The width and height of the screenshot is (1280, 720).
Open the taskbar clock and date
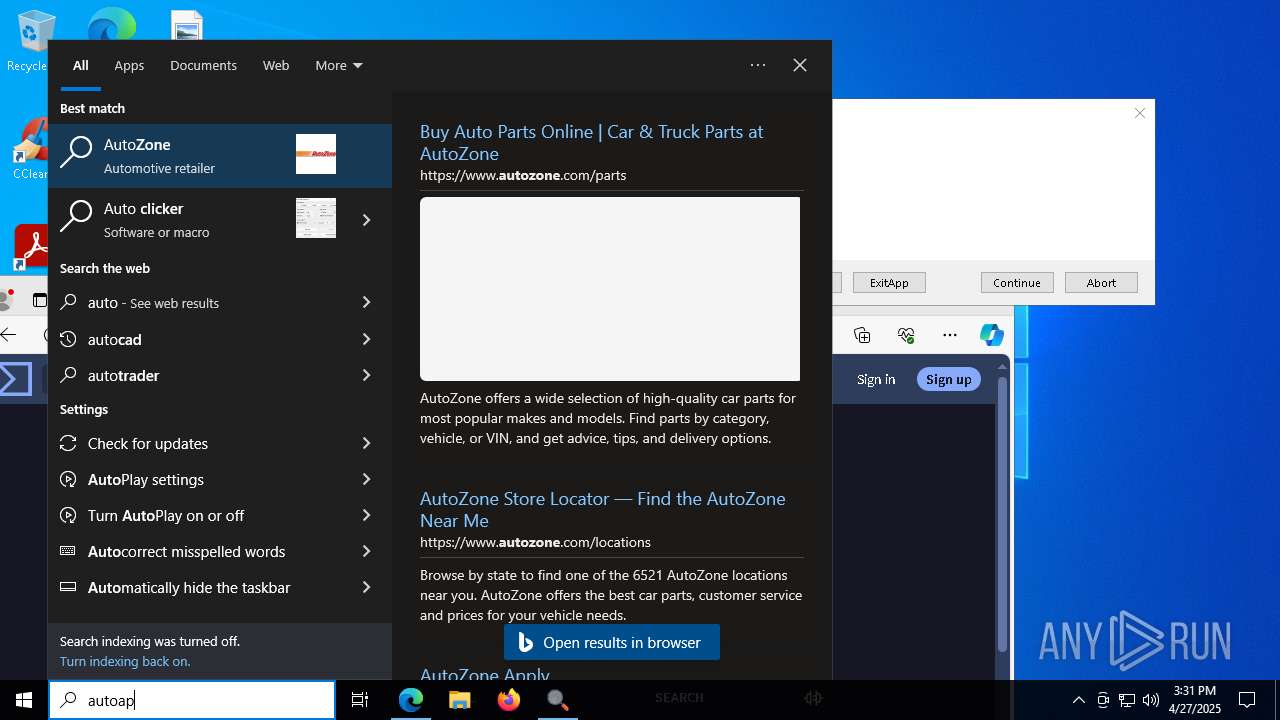point(1195,700)
